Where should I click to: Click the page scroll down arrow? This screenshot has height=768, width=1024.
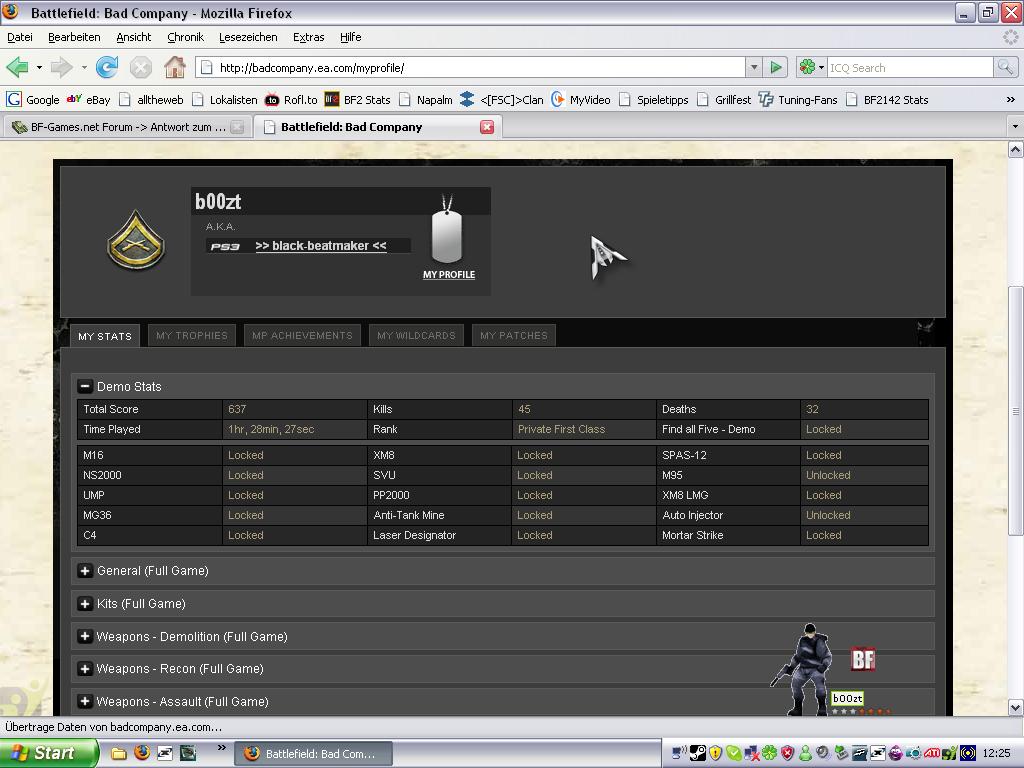click(x=1016, y=707)
